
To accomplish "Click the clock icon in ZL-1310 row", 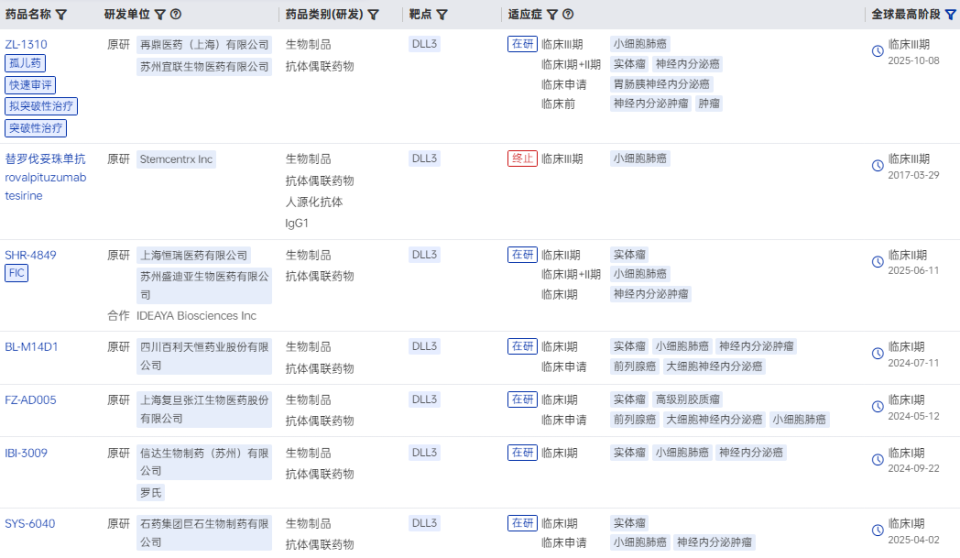I will [x=878, y=51].
